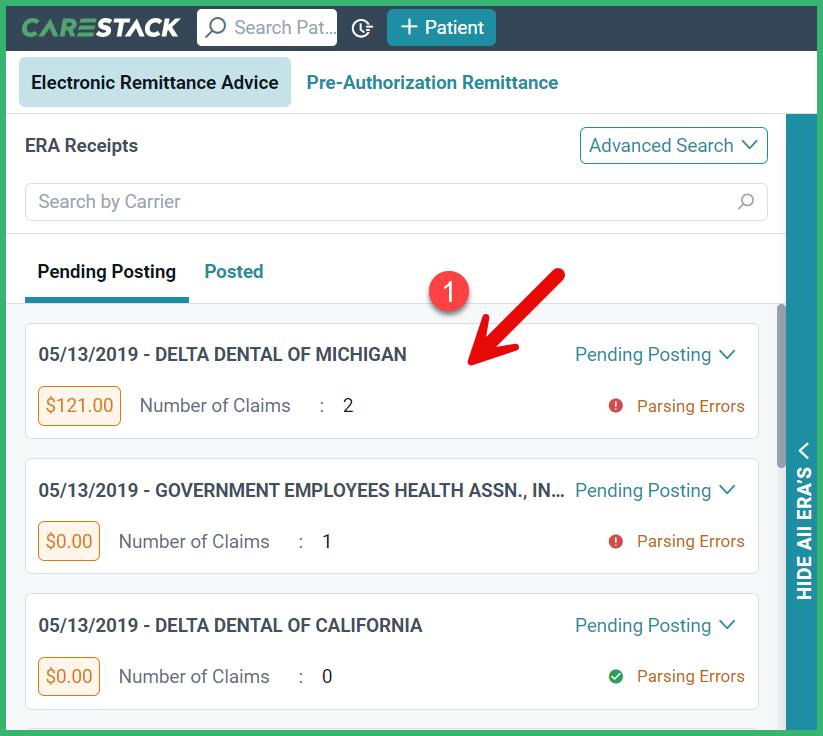823x736 pixels.
Task: Select the Electronic Remittance Advice tab
Action: click(154, 82)
